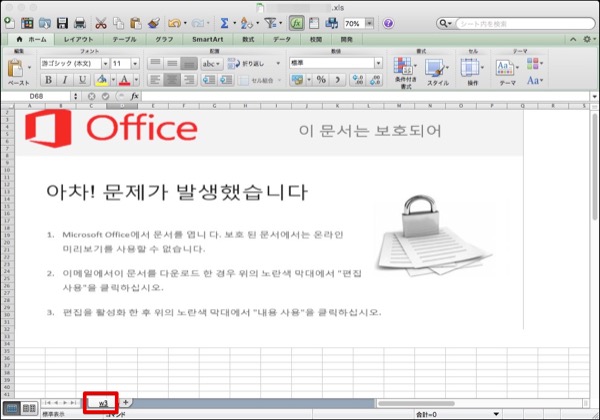Image resolution: width=600 pixels, height=420 pixels.
Task: Open the template gallery icon
Action: [x=27, y=23]
